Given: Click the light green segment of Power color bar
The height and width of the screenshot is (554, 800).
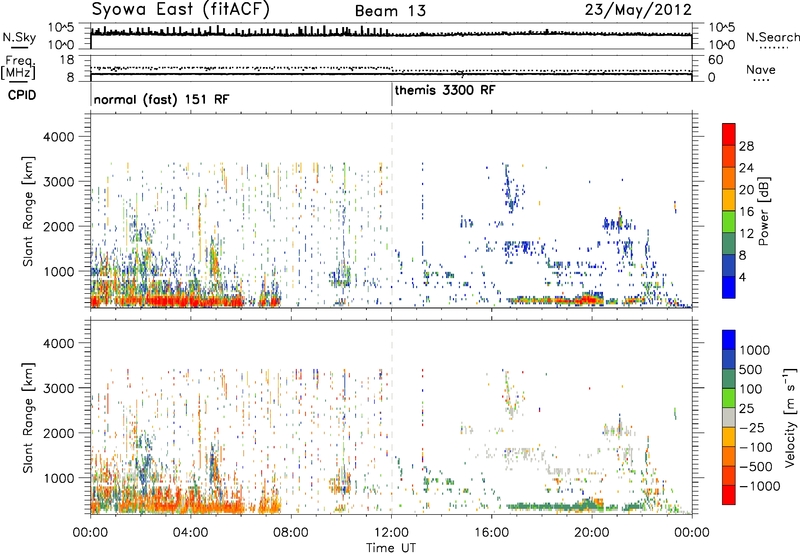Looking at the screenshot, I should (729, 221).
